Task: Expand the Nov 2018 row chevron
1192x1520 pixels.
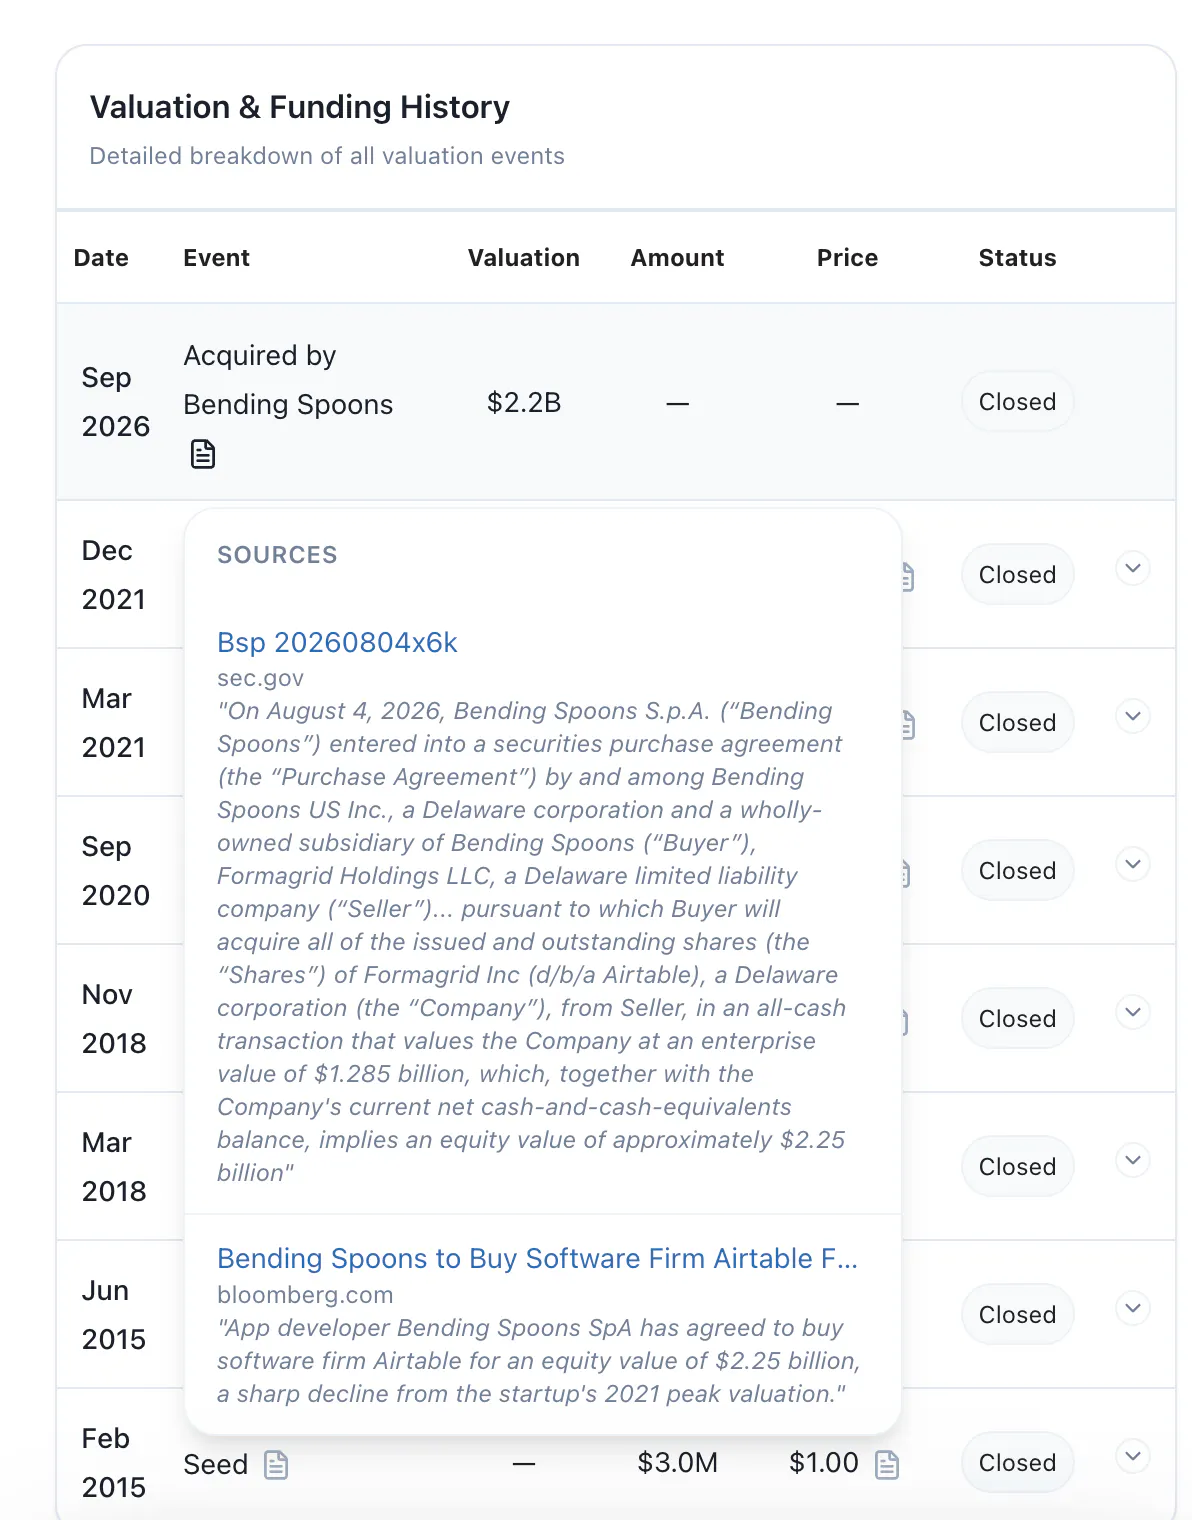Action: tap(1133, 1012)
